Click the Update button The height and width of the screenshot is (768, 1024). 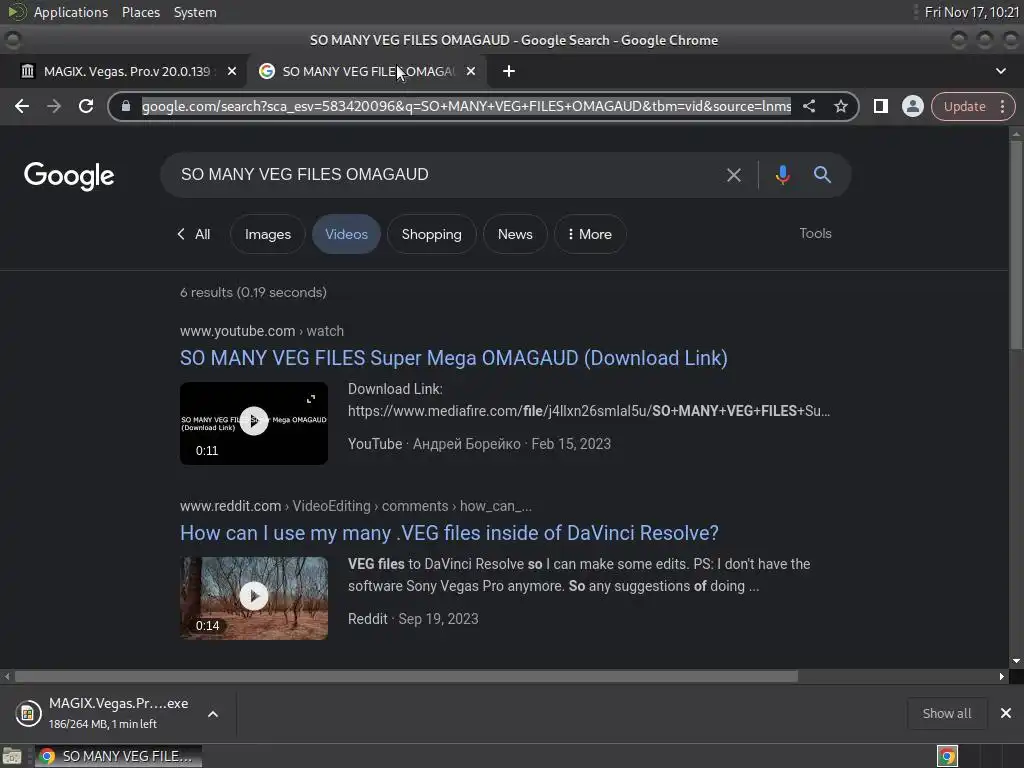[x=965, y=106]
